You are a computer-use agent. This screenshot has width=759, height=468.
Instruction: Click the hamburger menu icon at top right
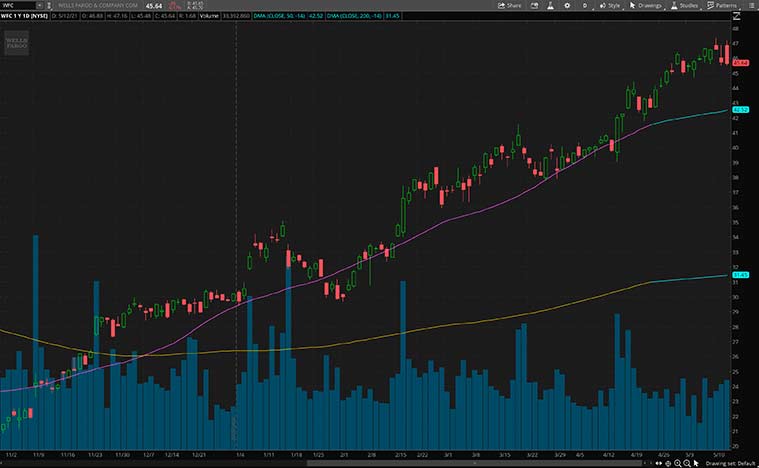(750, 5)
